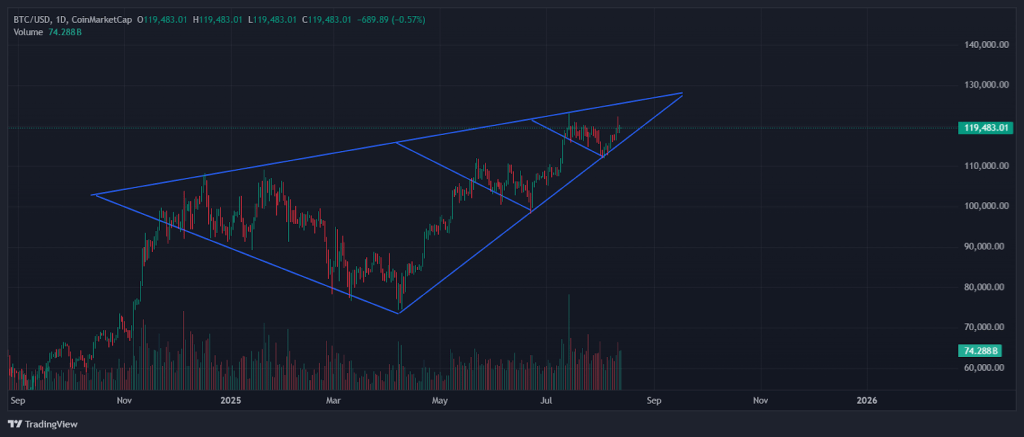Select the 1D interval label
Image resolution: width=1024 pixels, height=437 pixels.
60,20
